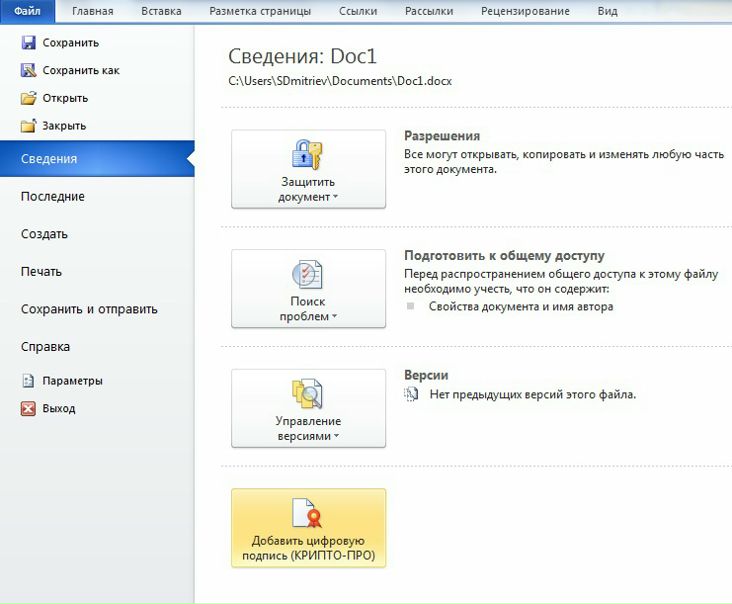
Task: Expand the Управление версиями dropdown
Action: (308, 429)
